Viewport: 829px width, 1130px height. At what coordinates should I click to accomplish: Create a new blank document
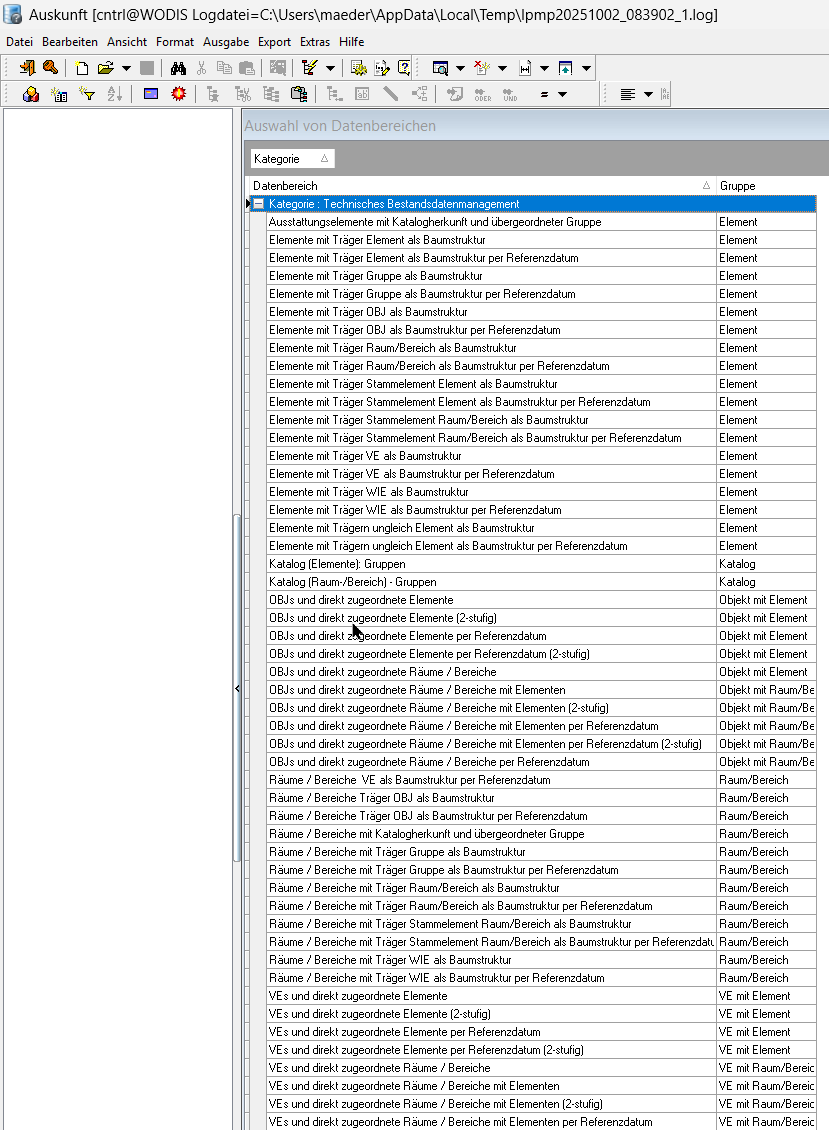pyautogui.click(x=83, y=68)
